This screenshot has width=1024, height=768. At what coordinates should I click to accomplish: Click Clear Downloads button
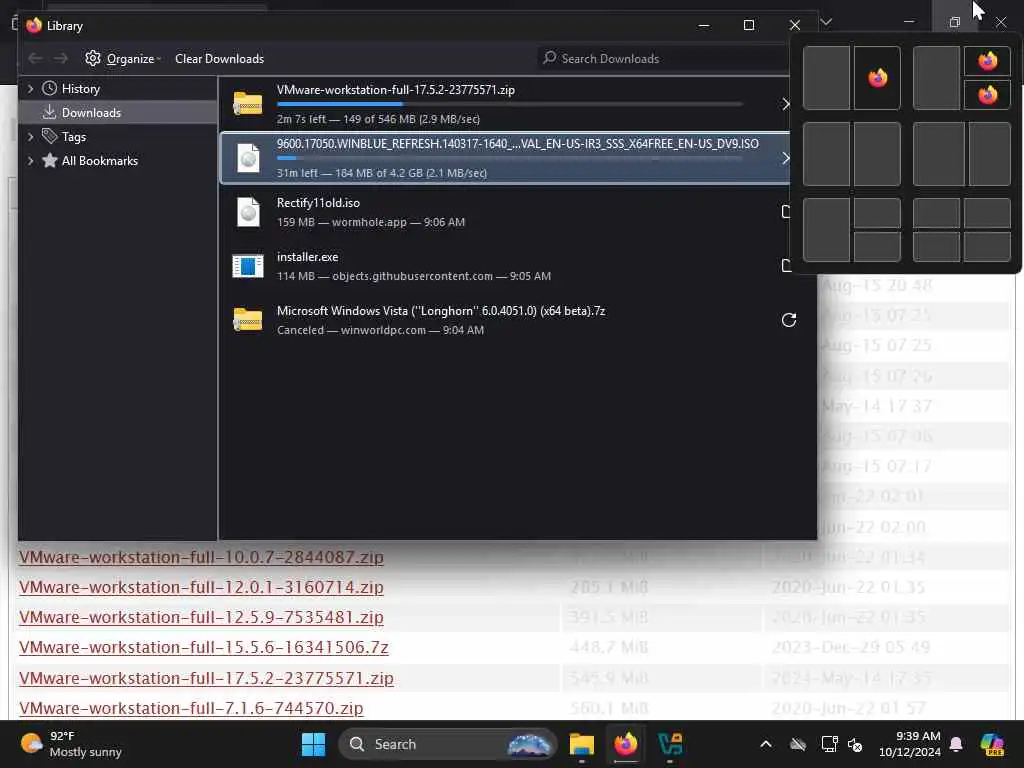click(x=219, y=58)
